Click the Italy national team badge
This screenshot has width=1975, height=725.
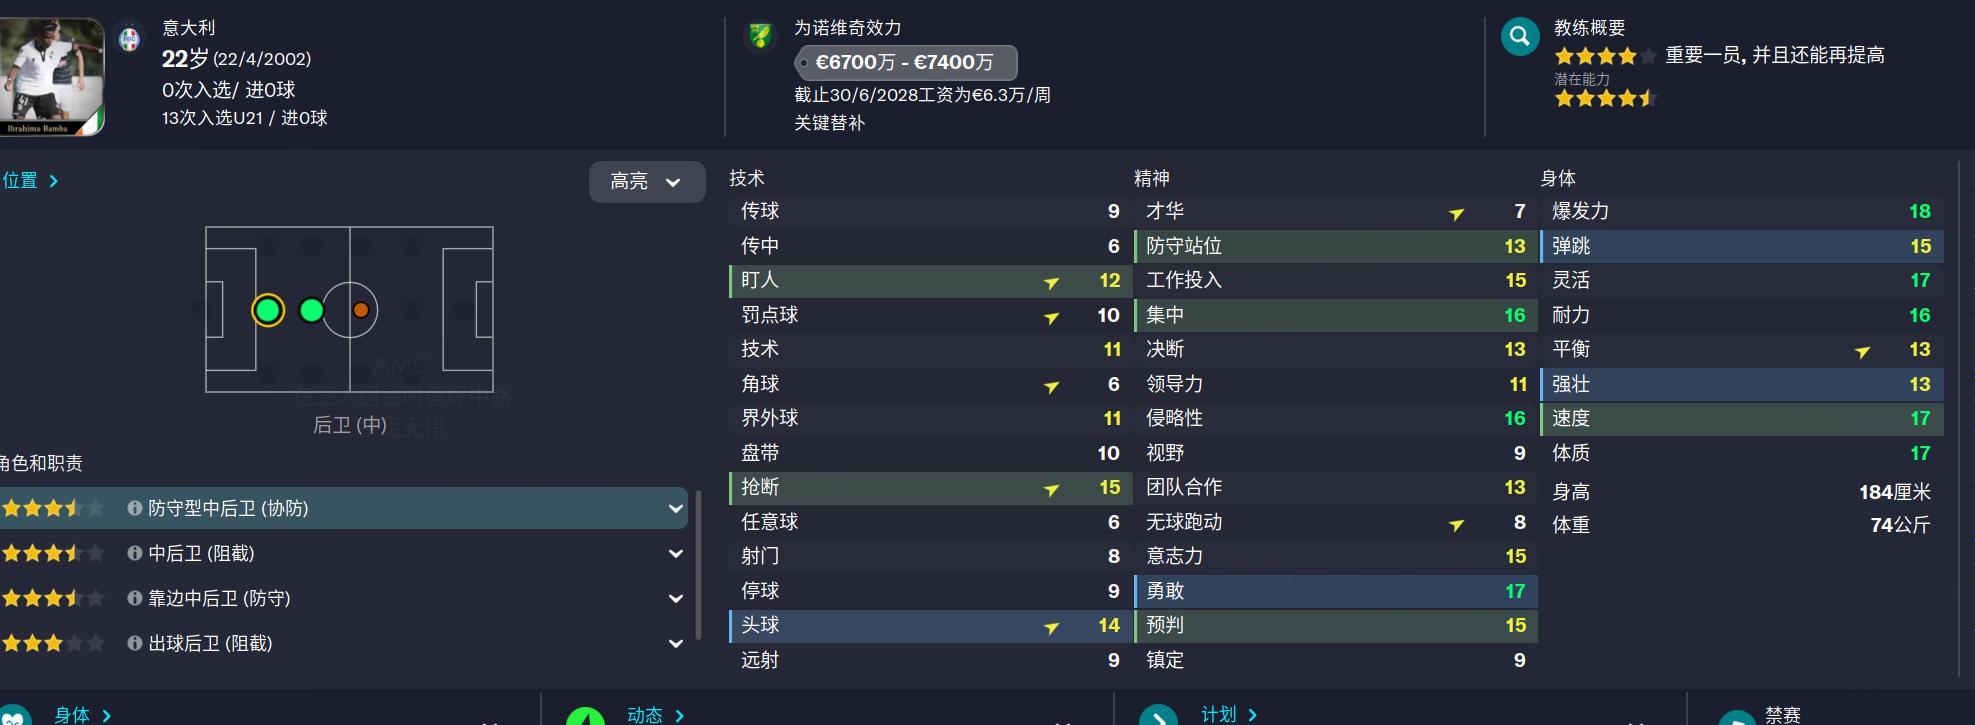(x=129, y=40)
